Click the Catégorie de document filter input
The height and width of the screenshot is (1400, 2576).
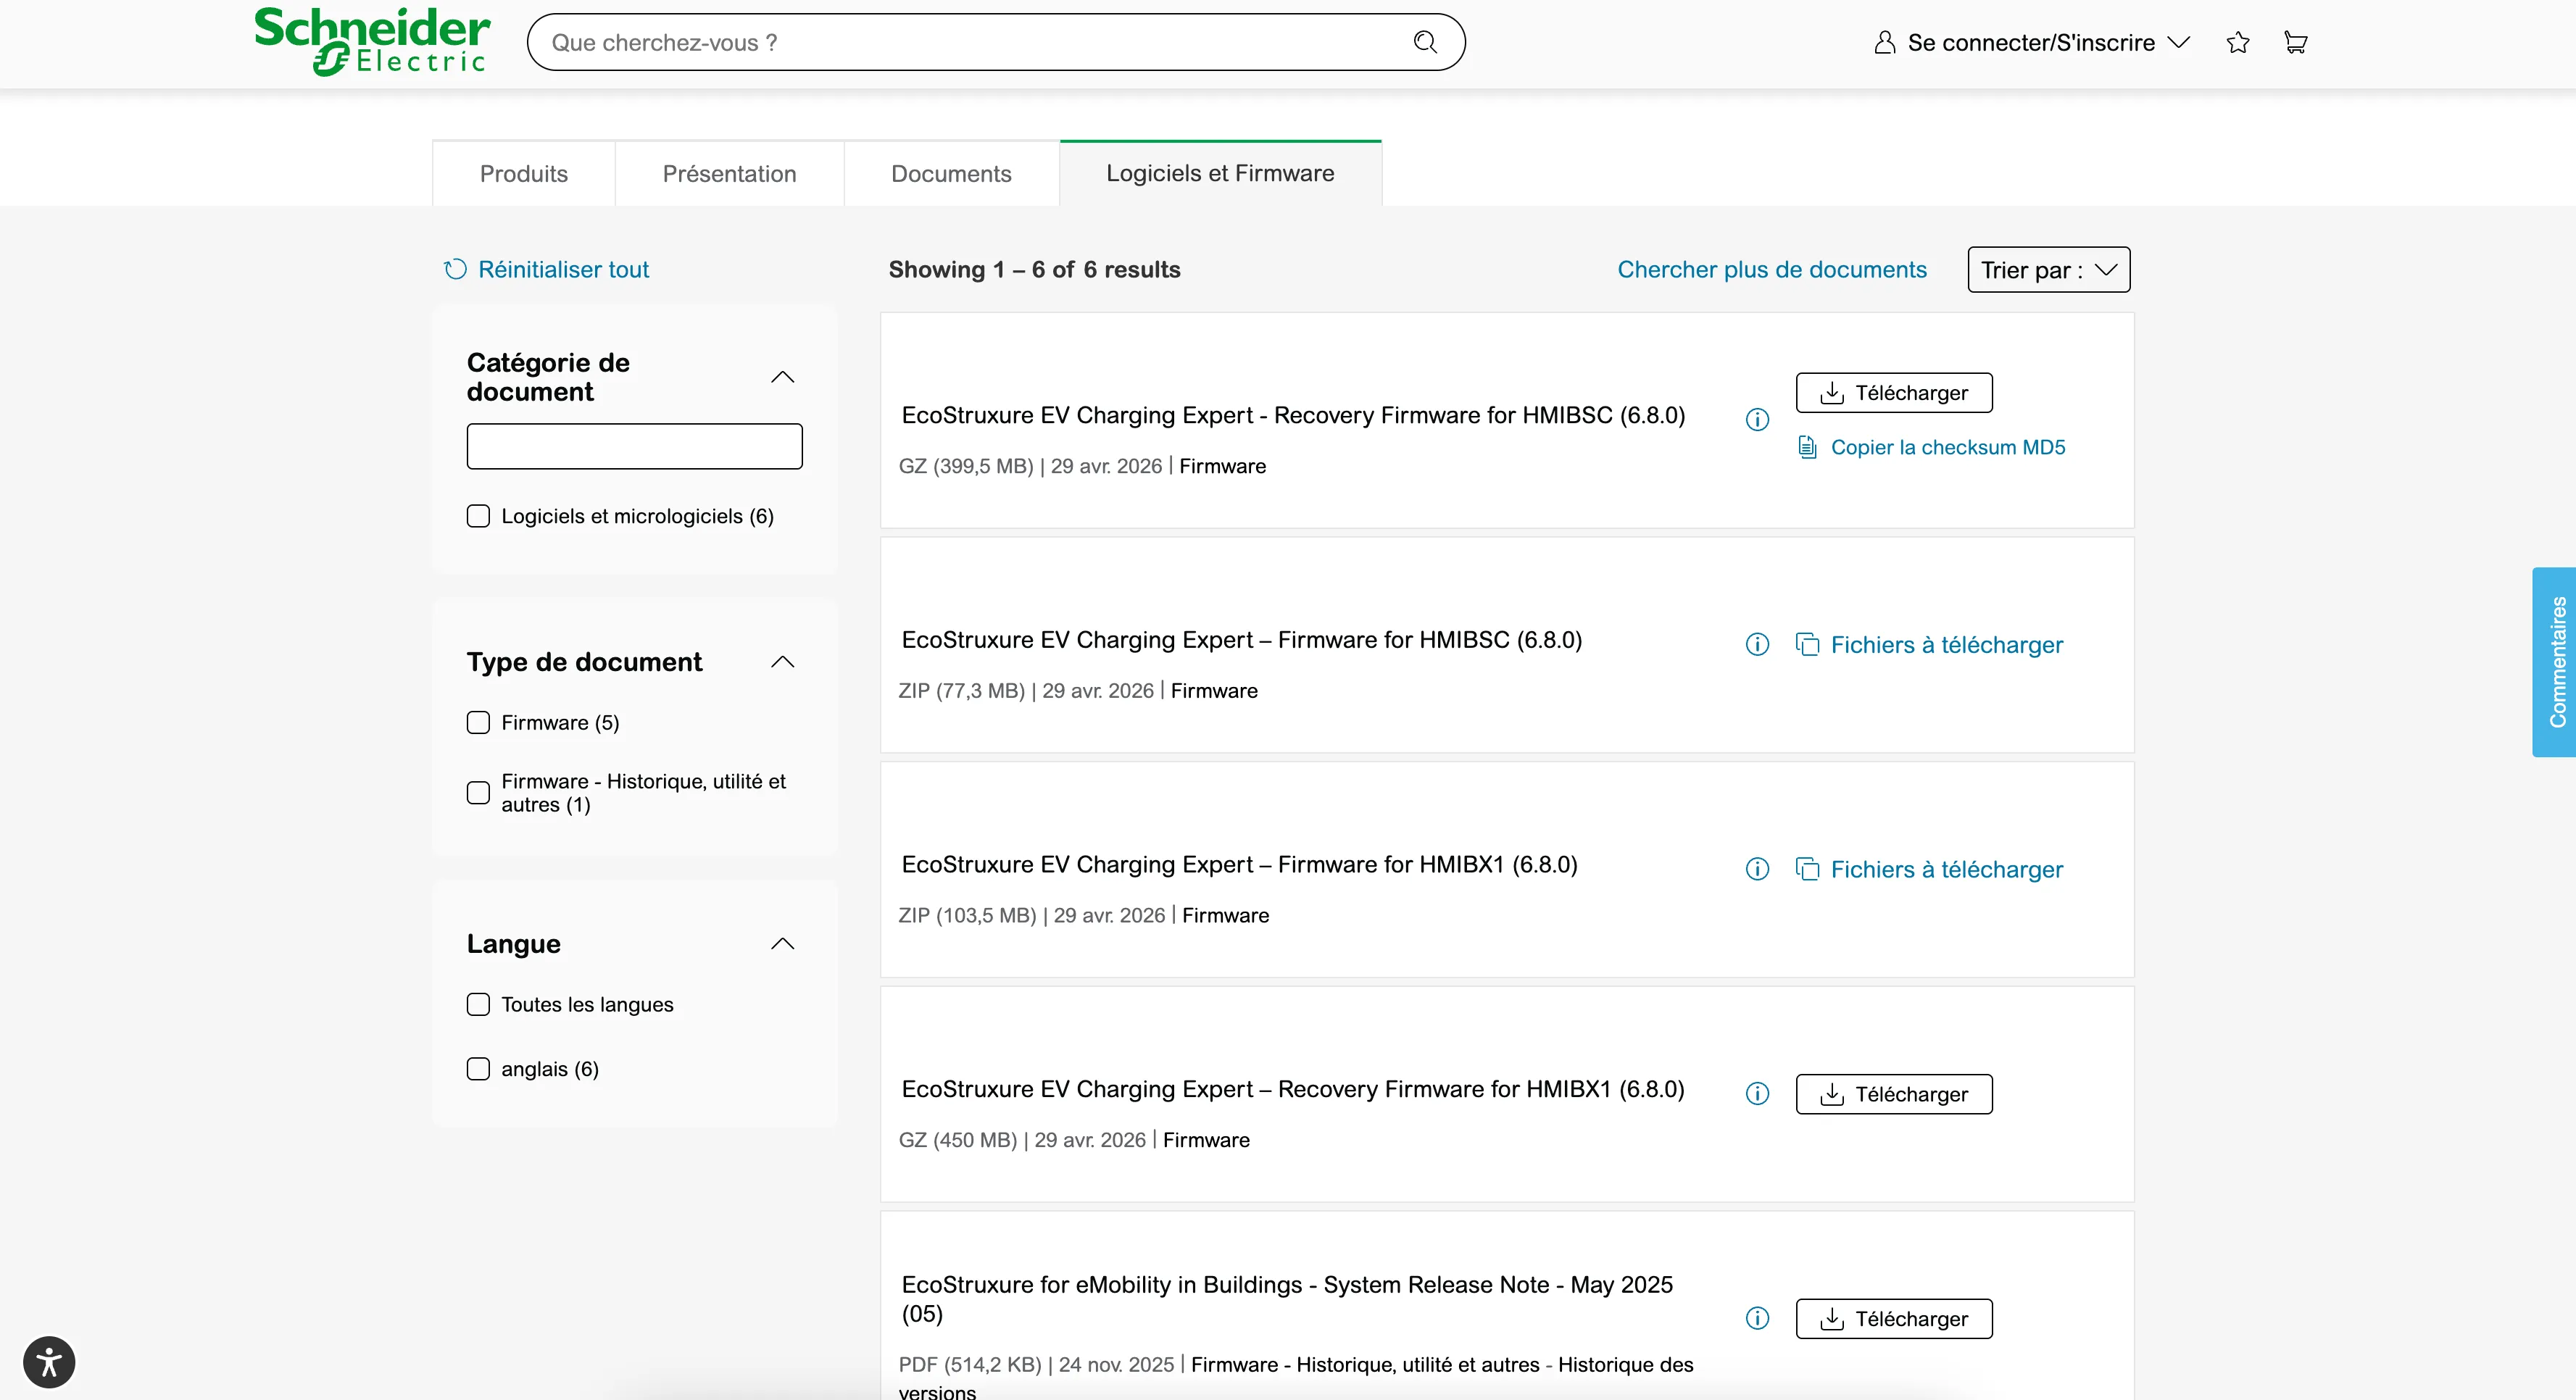pos(635,446)
